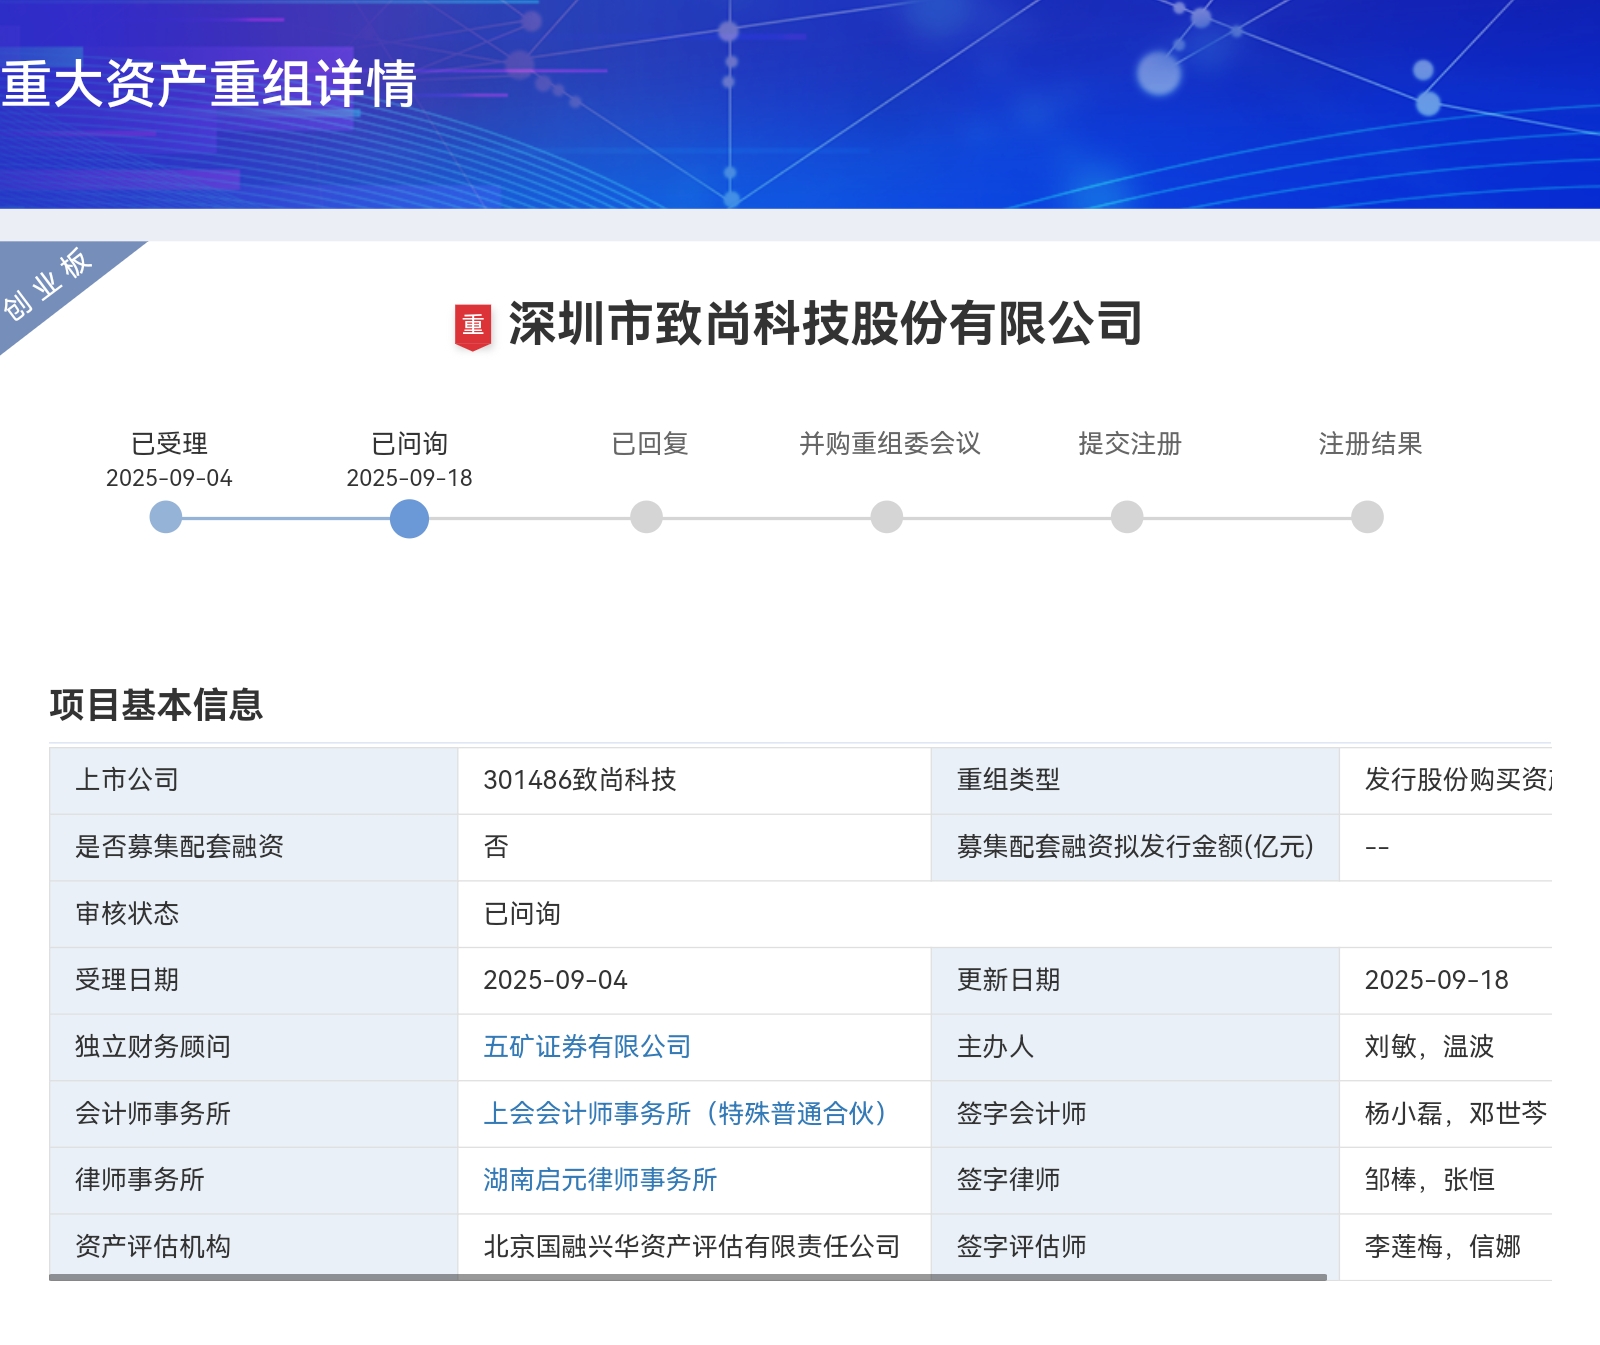This screenshot has height=1345, width=1600.
Task: Click the 2025-09-18 date under 已问询
Action: pos(409,478)
